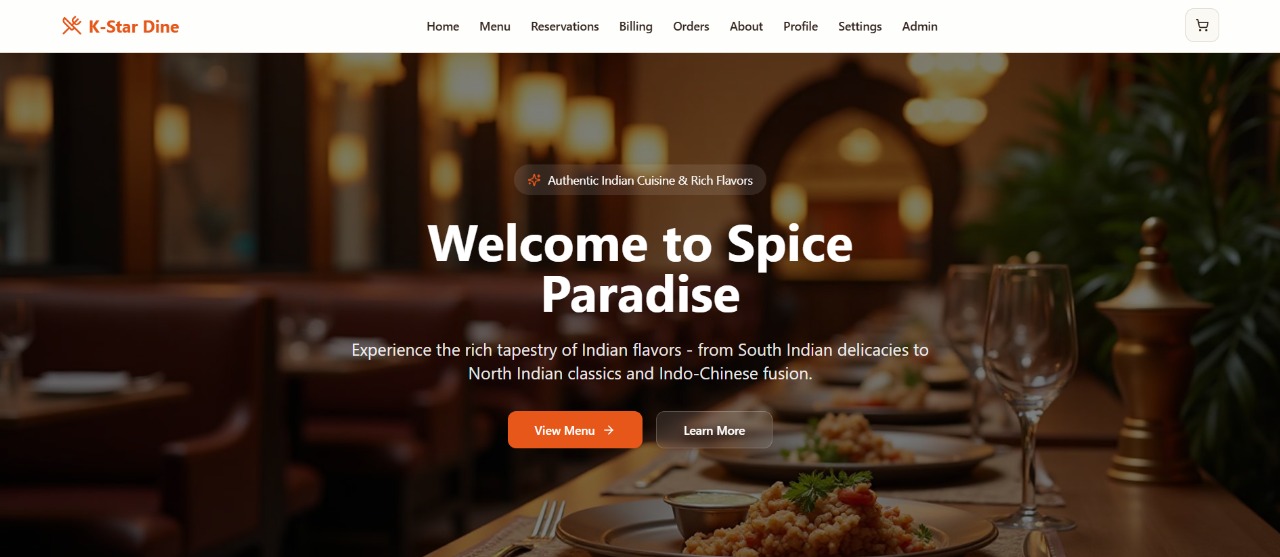The image size is (1280, 557).
Task: Click the crossed utensils logo icon
Action: pyautogui.click(x=71, y=26)
